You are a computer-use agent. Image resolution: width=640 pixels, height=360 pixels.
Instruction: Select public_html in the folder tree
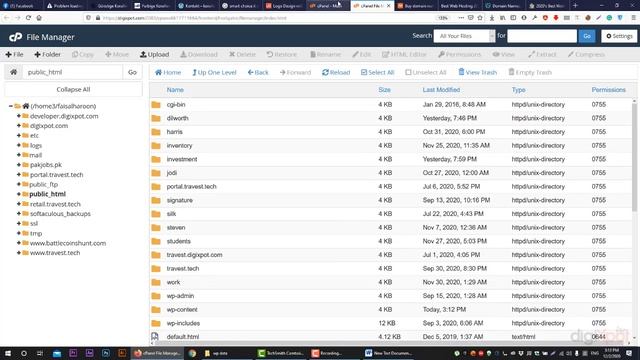[47, 194]
